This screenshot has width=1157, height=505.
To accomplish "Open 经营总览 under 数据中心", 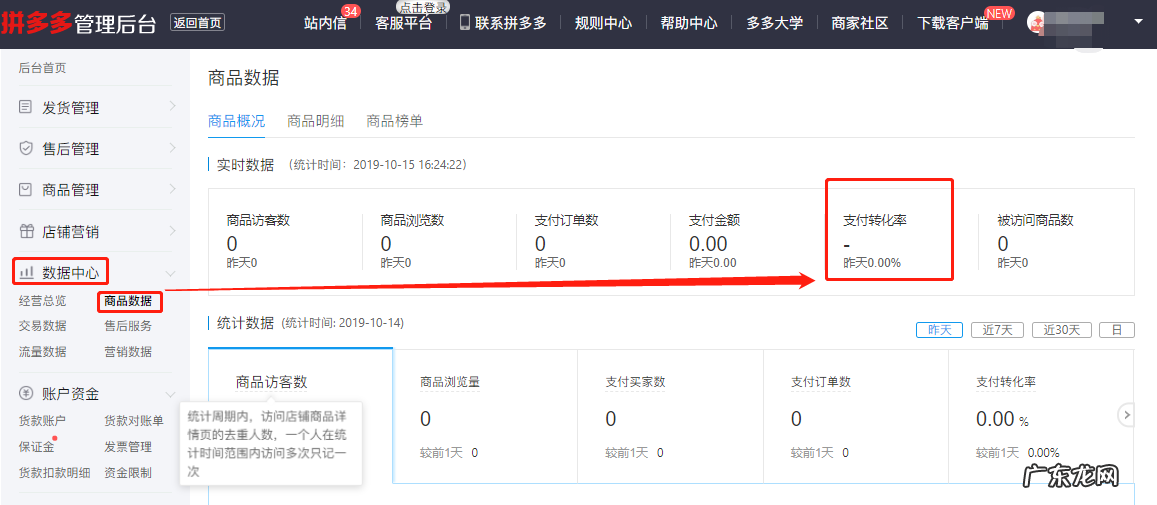I will [x=42, y=301].
